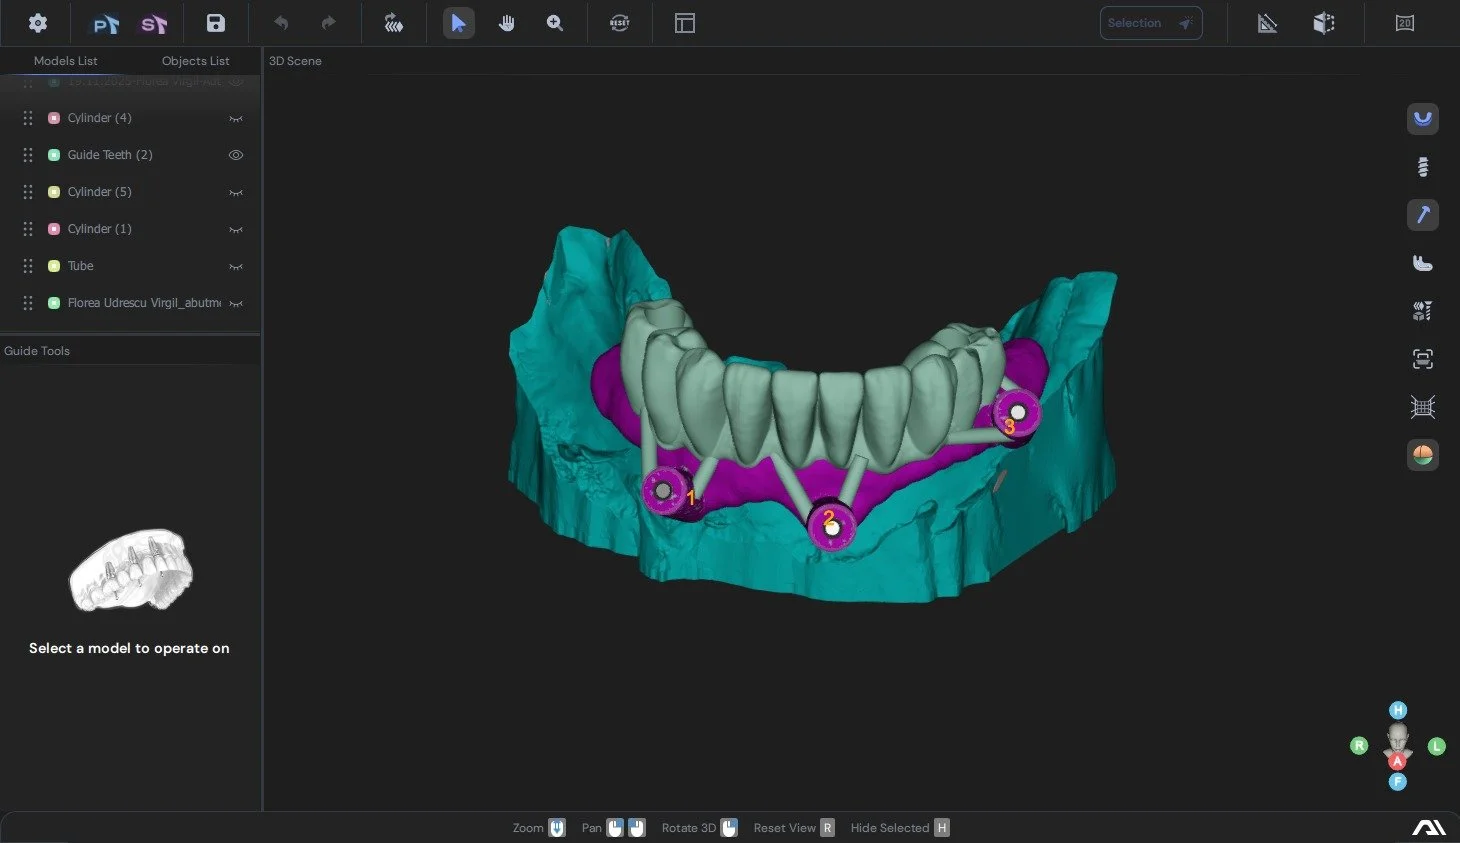Click the 2D view icon at top right
Viewport: 1460px width, 843px height.
1405,22
